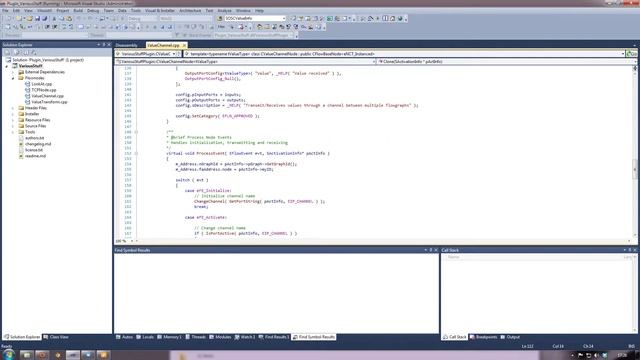Open the Breakpoints tab

[483, 337]
